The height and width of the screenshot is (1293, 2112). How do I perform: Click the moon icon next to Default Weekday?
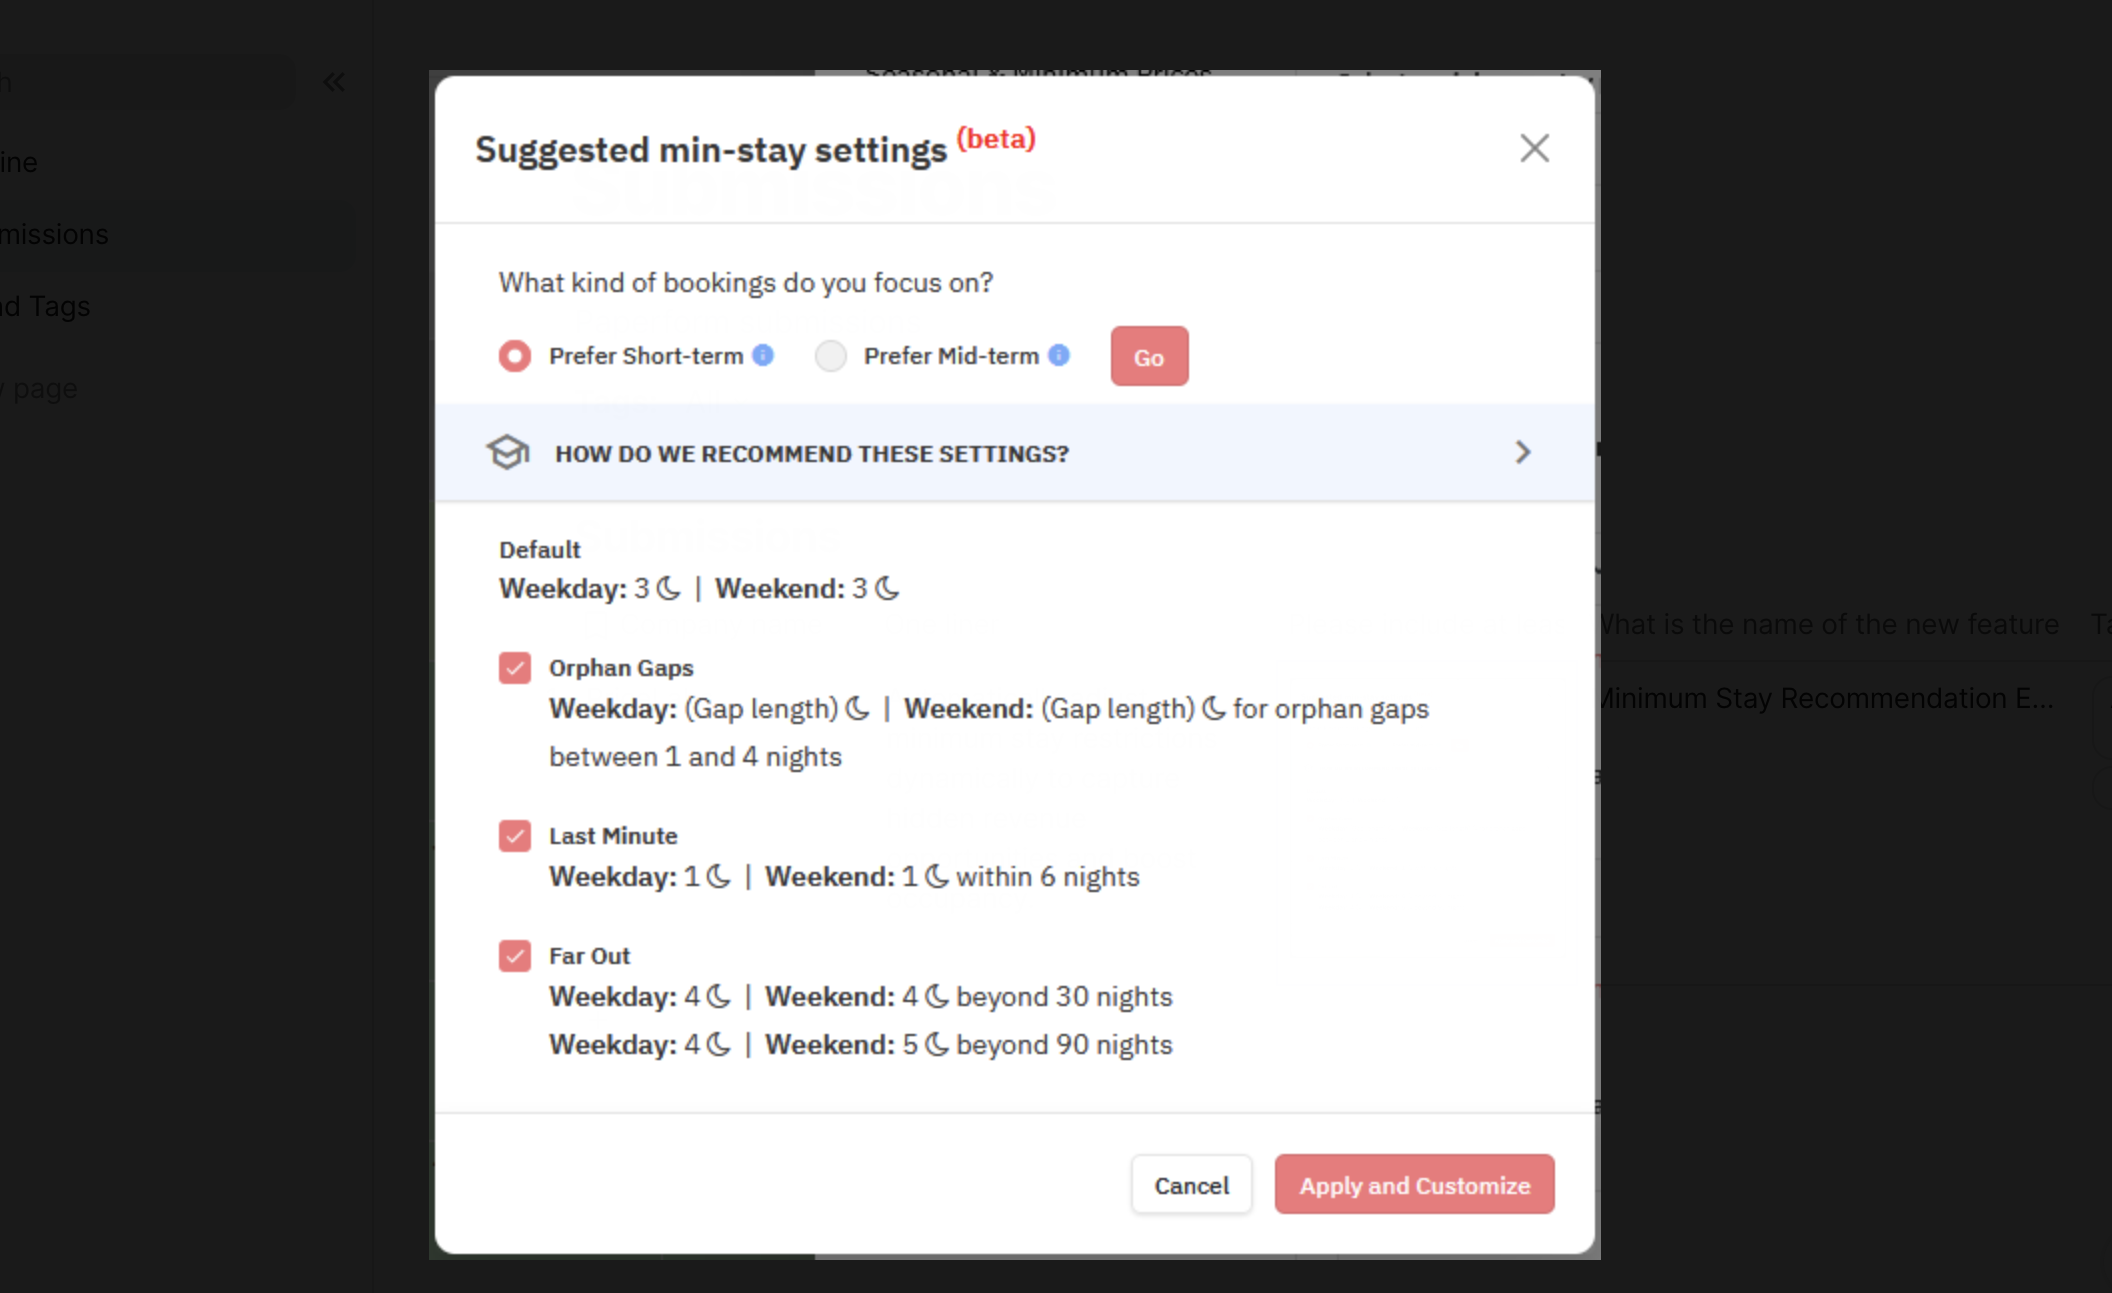[668, 588]
